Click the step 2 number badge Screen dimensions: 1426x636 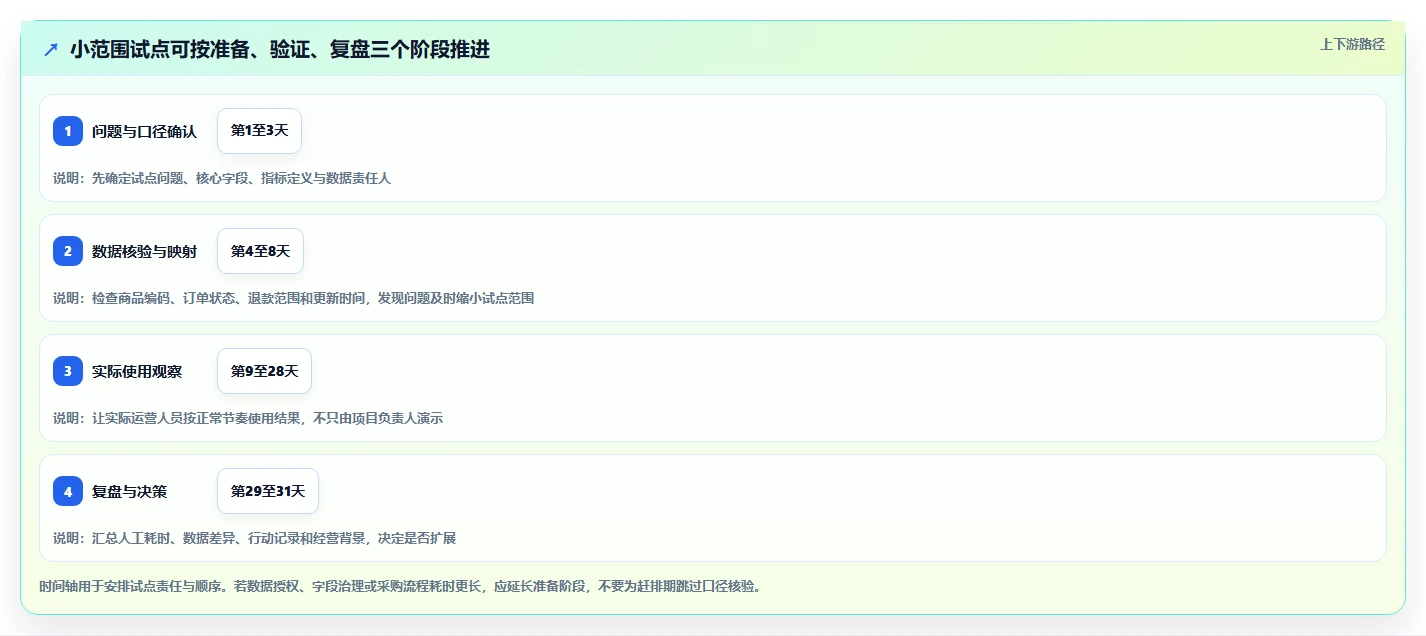click(68, 251)
